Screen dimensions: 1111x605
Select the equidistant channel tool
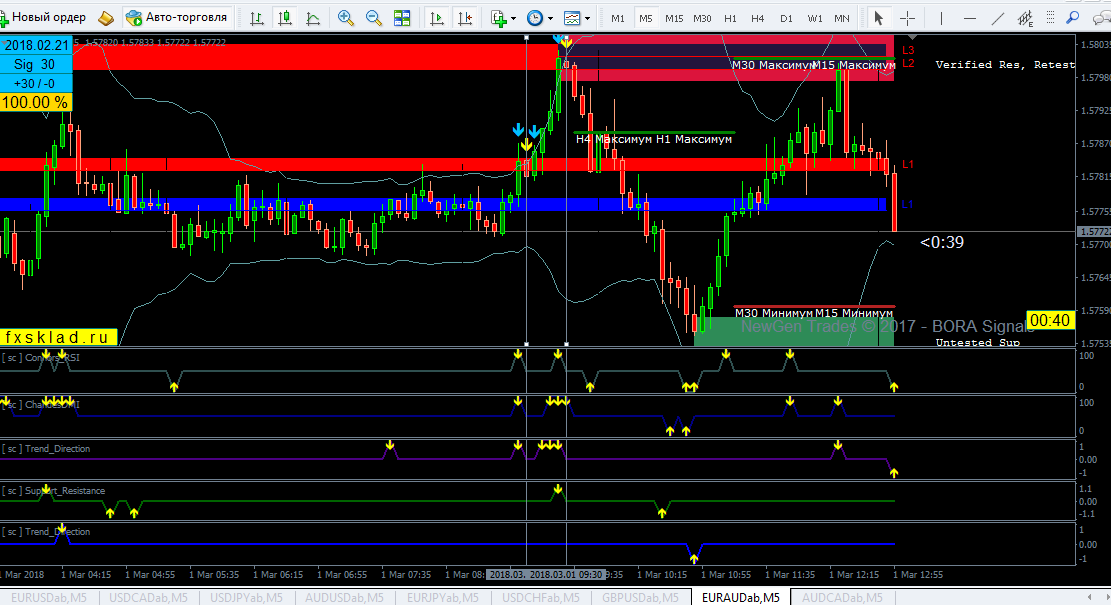[x=1025, y=18]
